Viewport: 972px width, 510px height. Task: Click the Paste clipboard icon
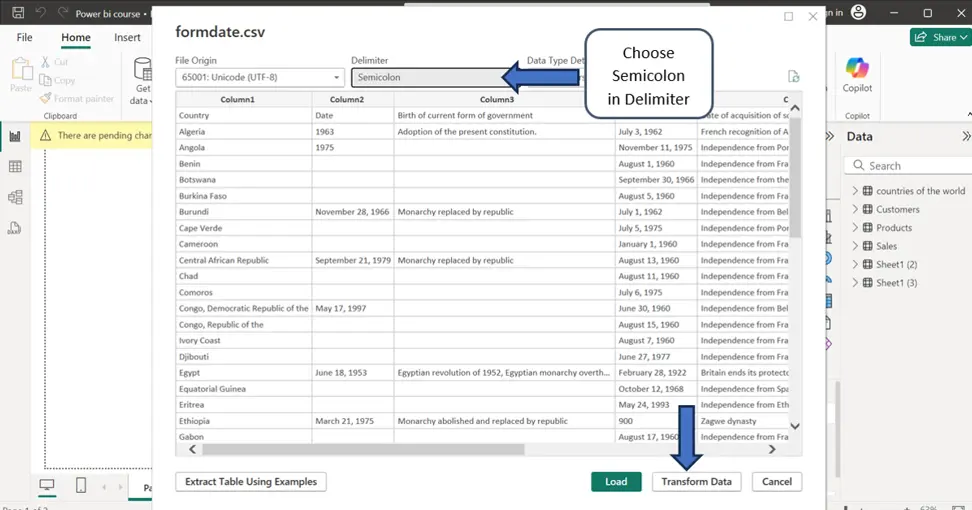21,69
